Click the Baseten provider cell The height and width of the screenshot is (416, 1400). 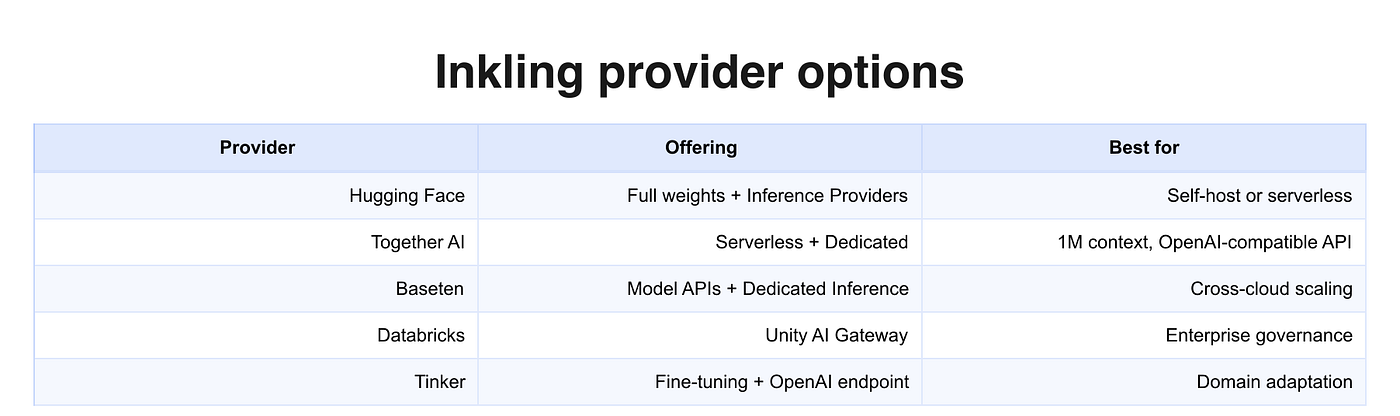(257, 289)
